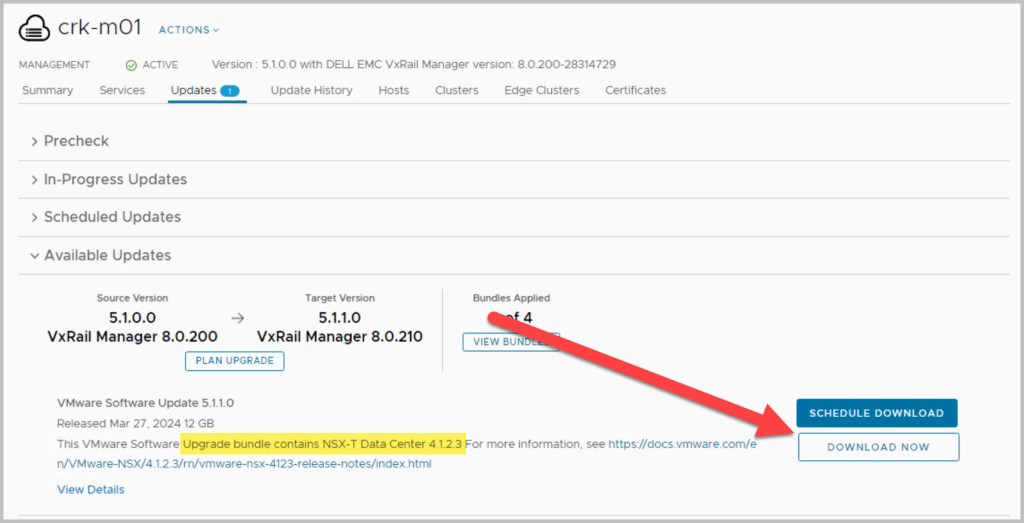Open the Certificates tab

pyautogui.click(x=635, y=90)
